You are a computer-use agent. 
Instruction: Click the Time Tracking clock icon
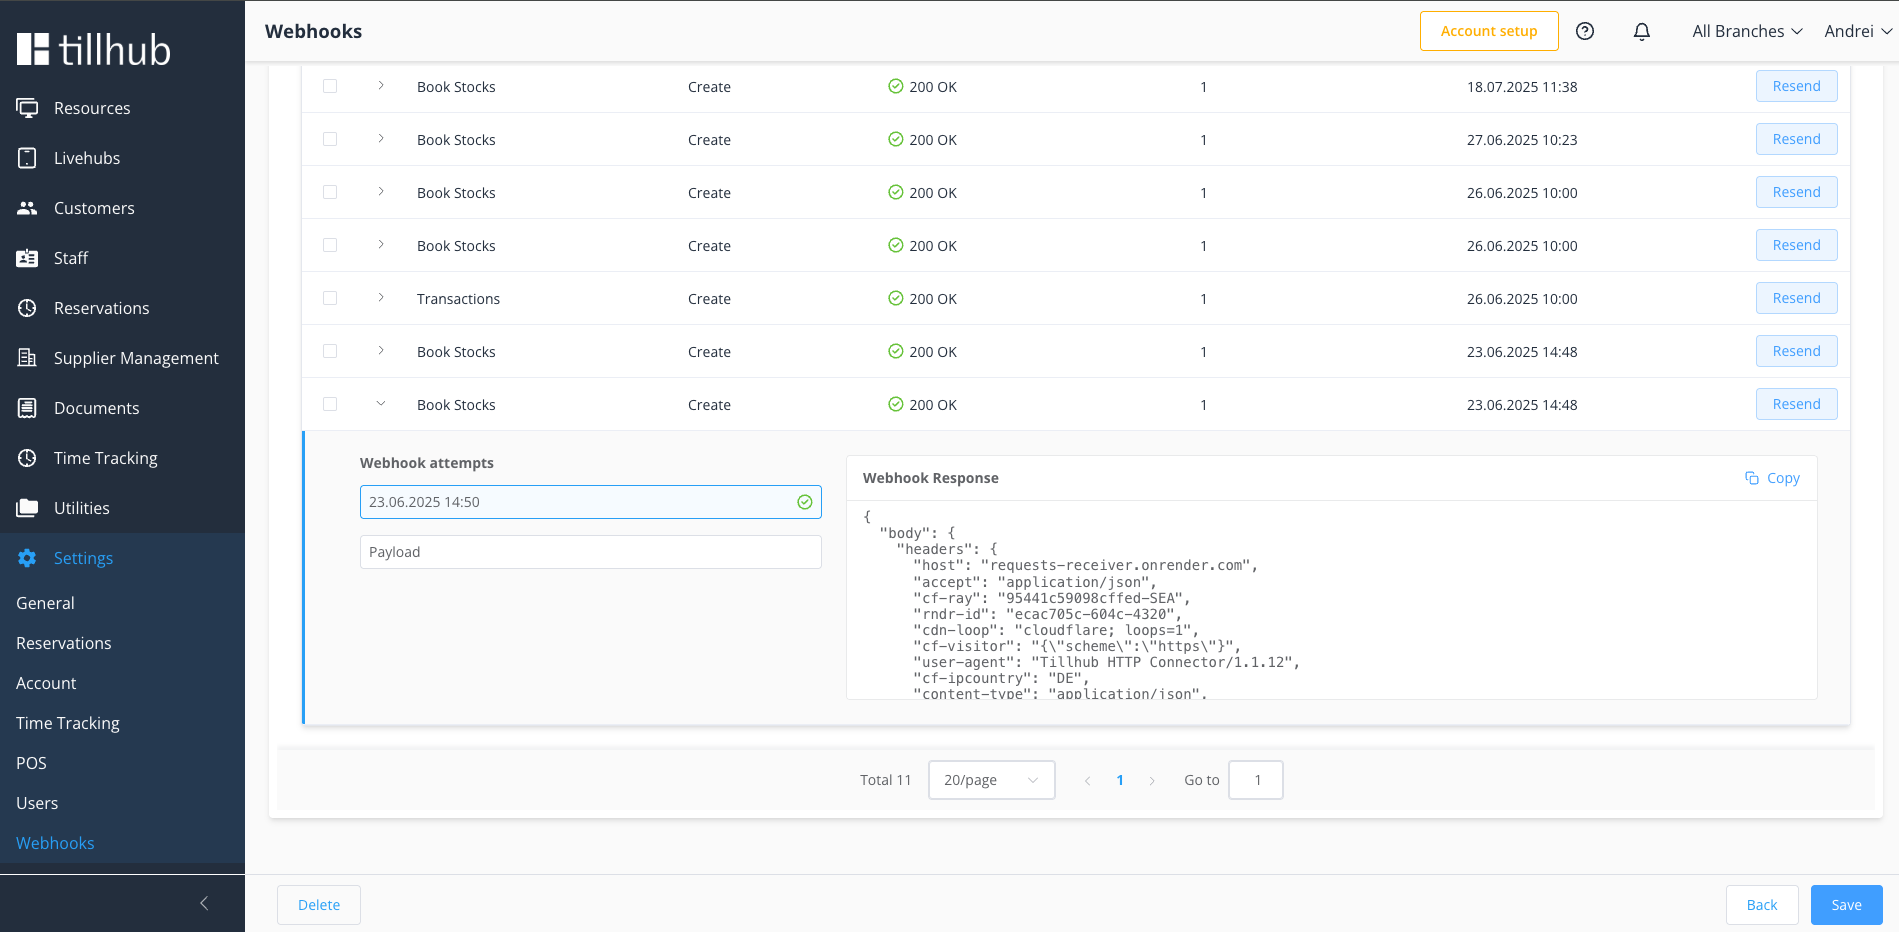[27, 458]
